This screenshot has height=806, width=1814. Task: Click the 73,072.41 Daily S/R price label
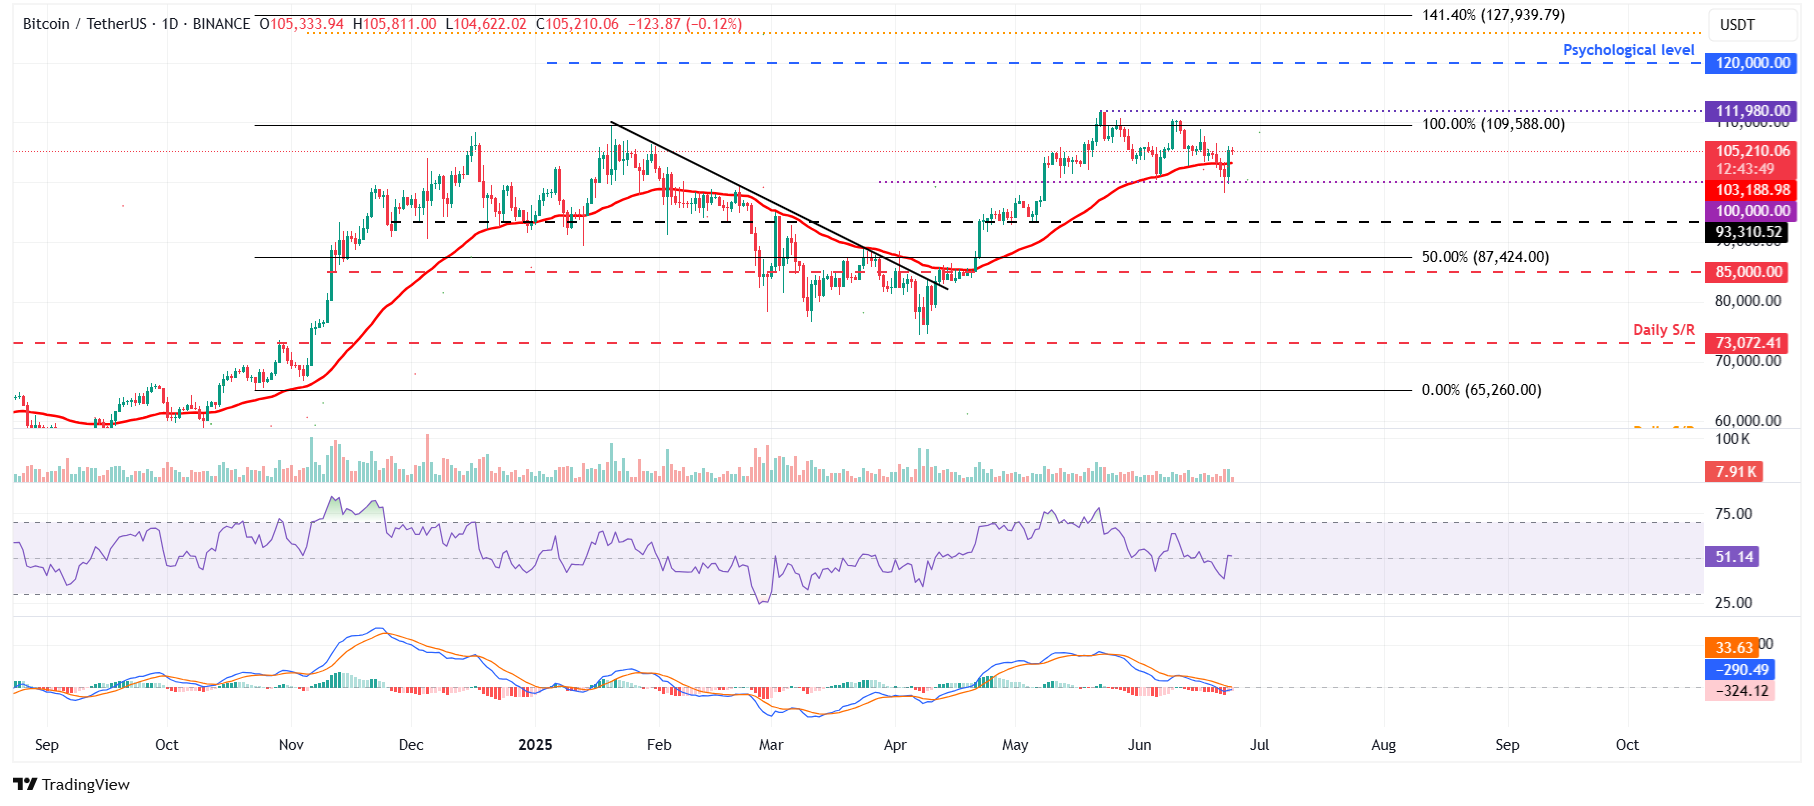pyautogui.click(x=1748, y=343)
